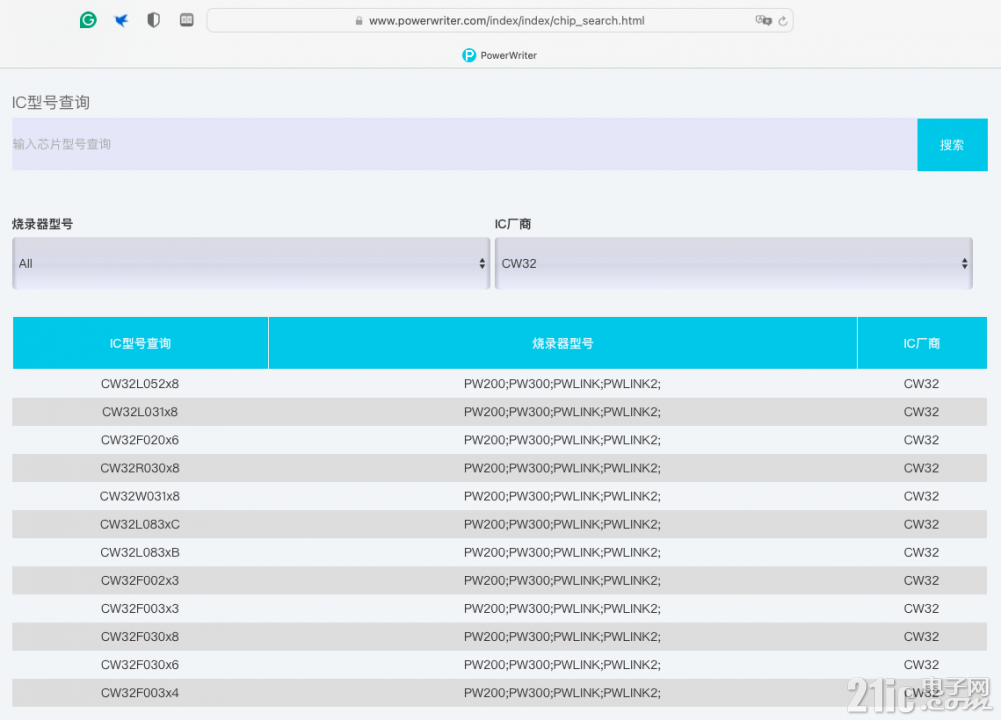The height and width of the screenshot is (720, 1001).
Task: Click CW32 vendor cell in CW32L052x8 row
Action: coord(921,384)
